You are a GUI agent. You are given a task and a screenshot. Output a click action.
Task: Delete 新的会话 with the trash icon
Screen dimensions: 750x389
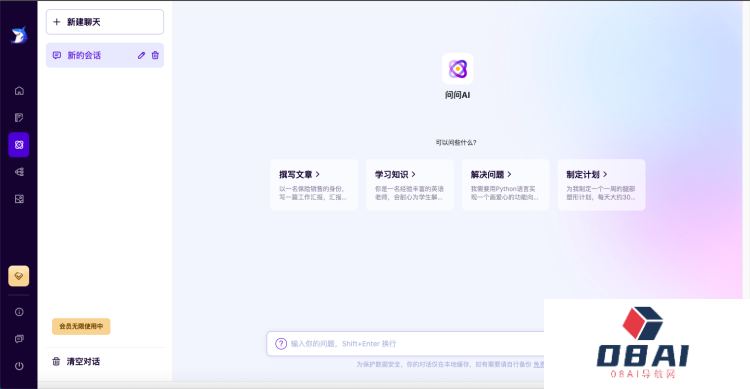pos(155,56)
